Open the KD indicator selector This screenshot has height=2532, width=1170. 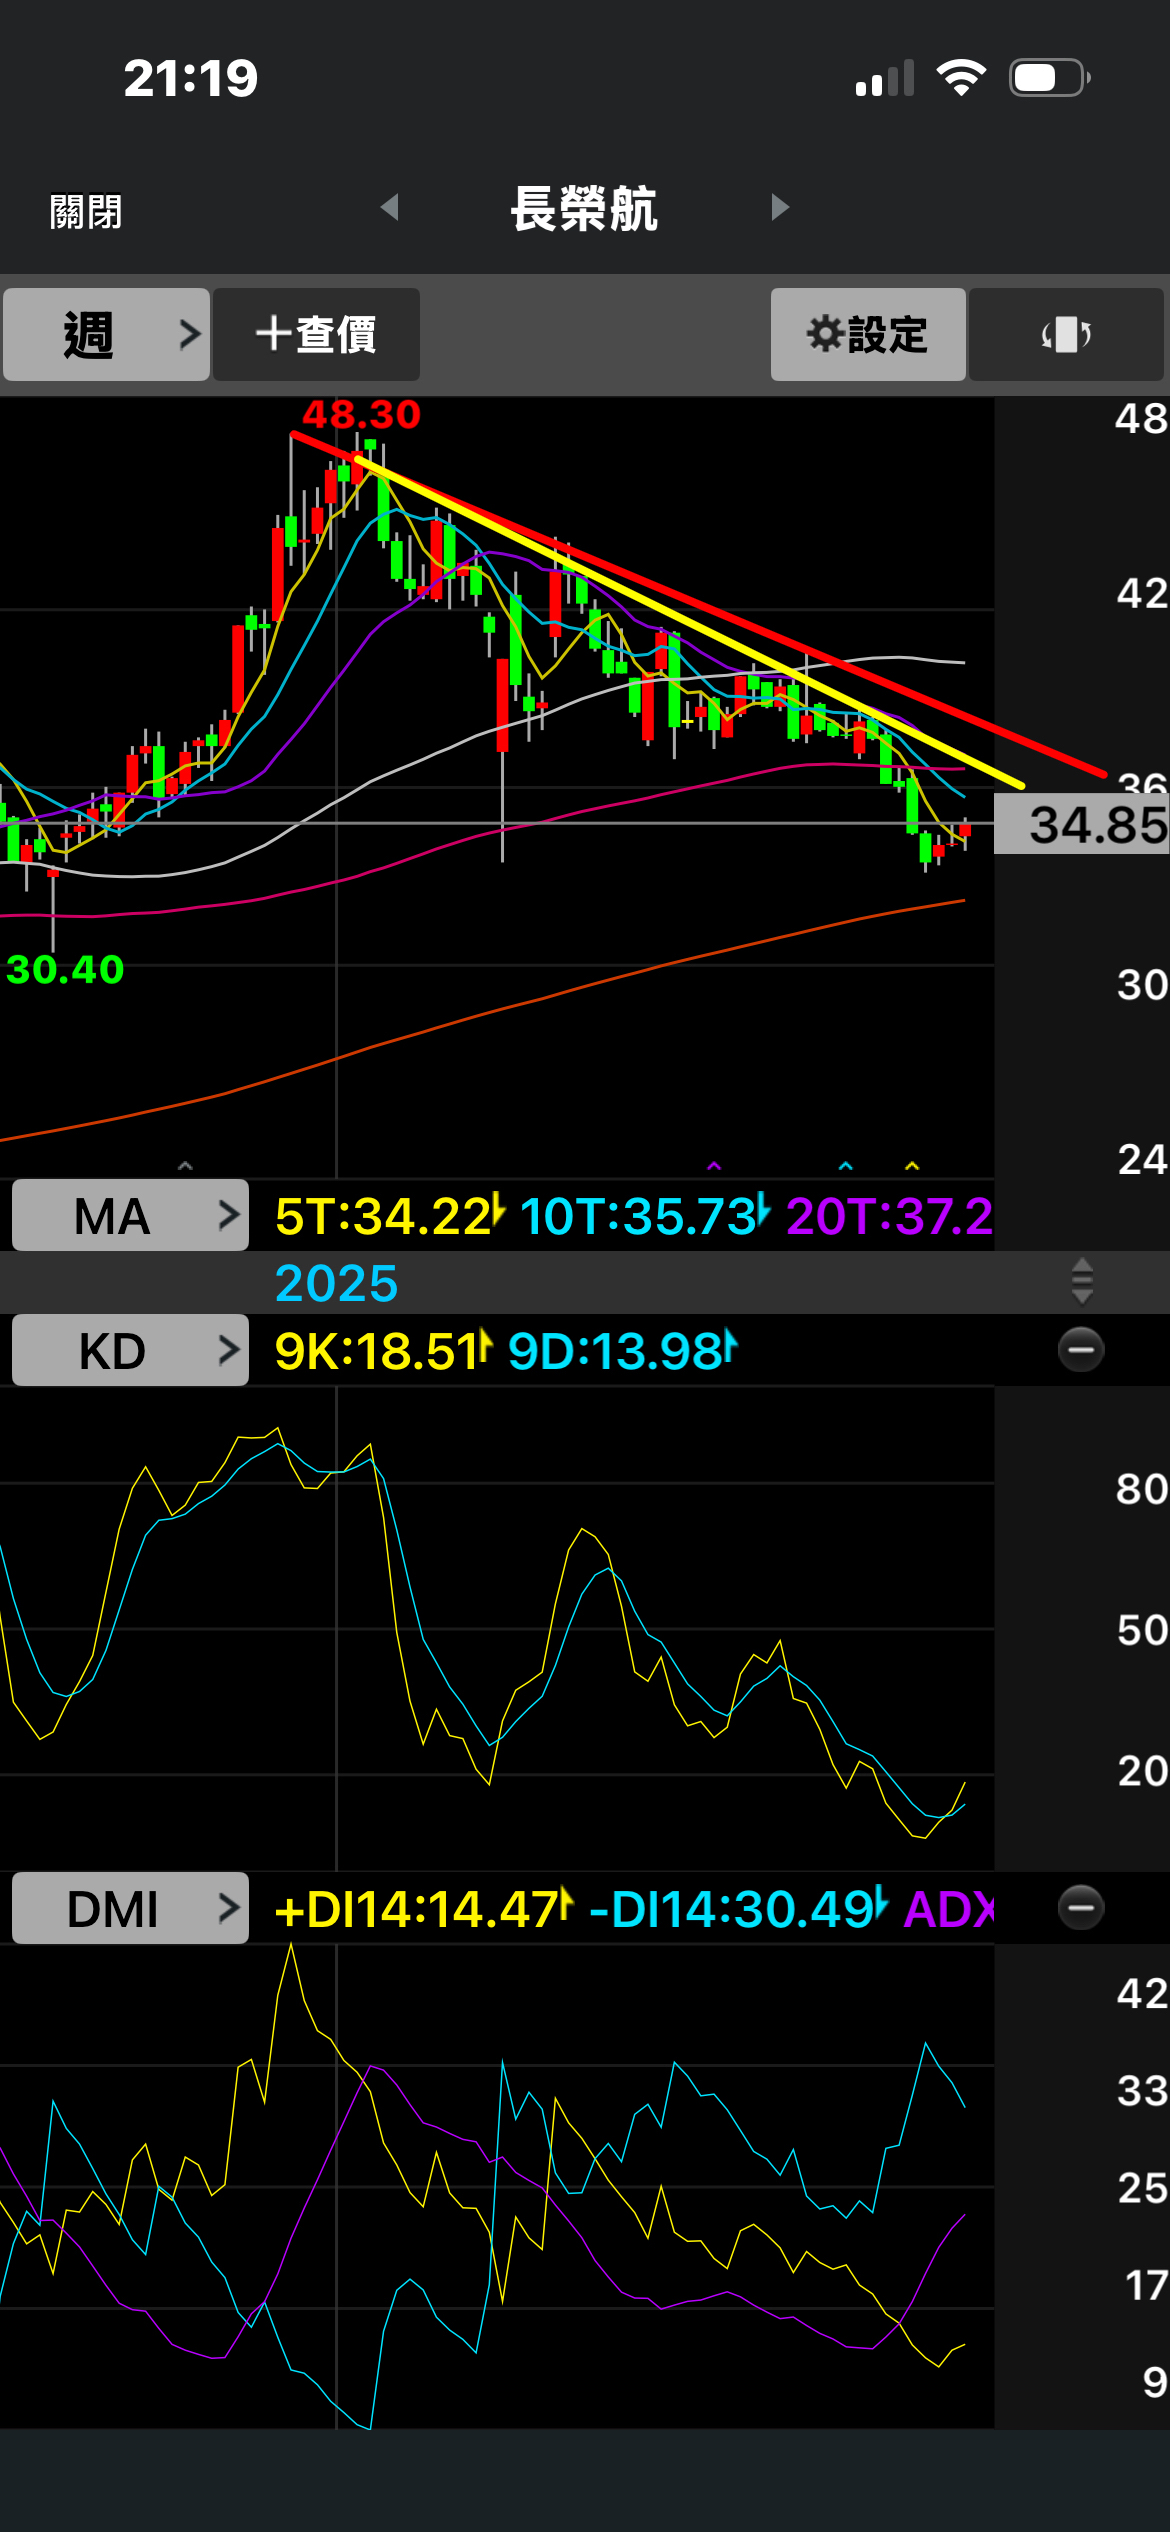click(x=130, y=1351)
